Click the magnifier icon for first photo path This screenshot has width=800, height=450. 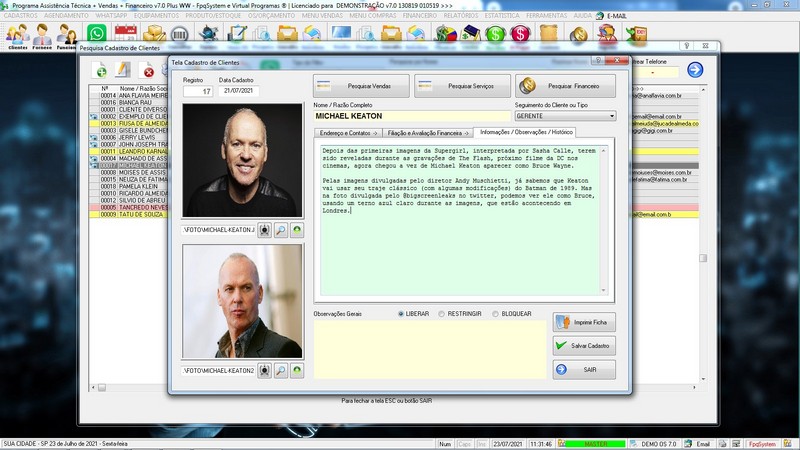(x=281, y=230)
